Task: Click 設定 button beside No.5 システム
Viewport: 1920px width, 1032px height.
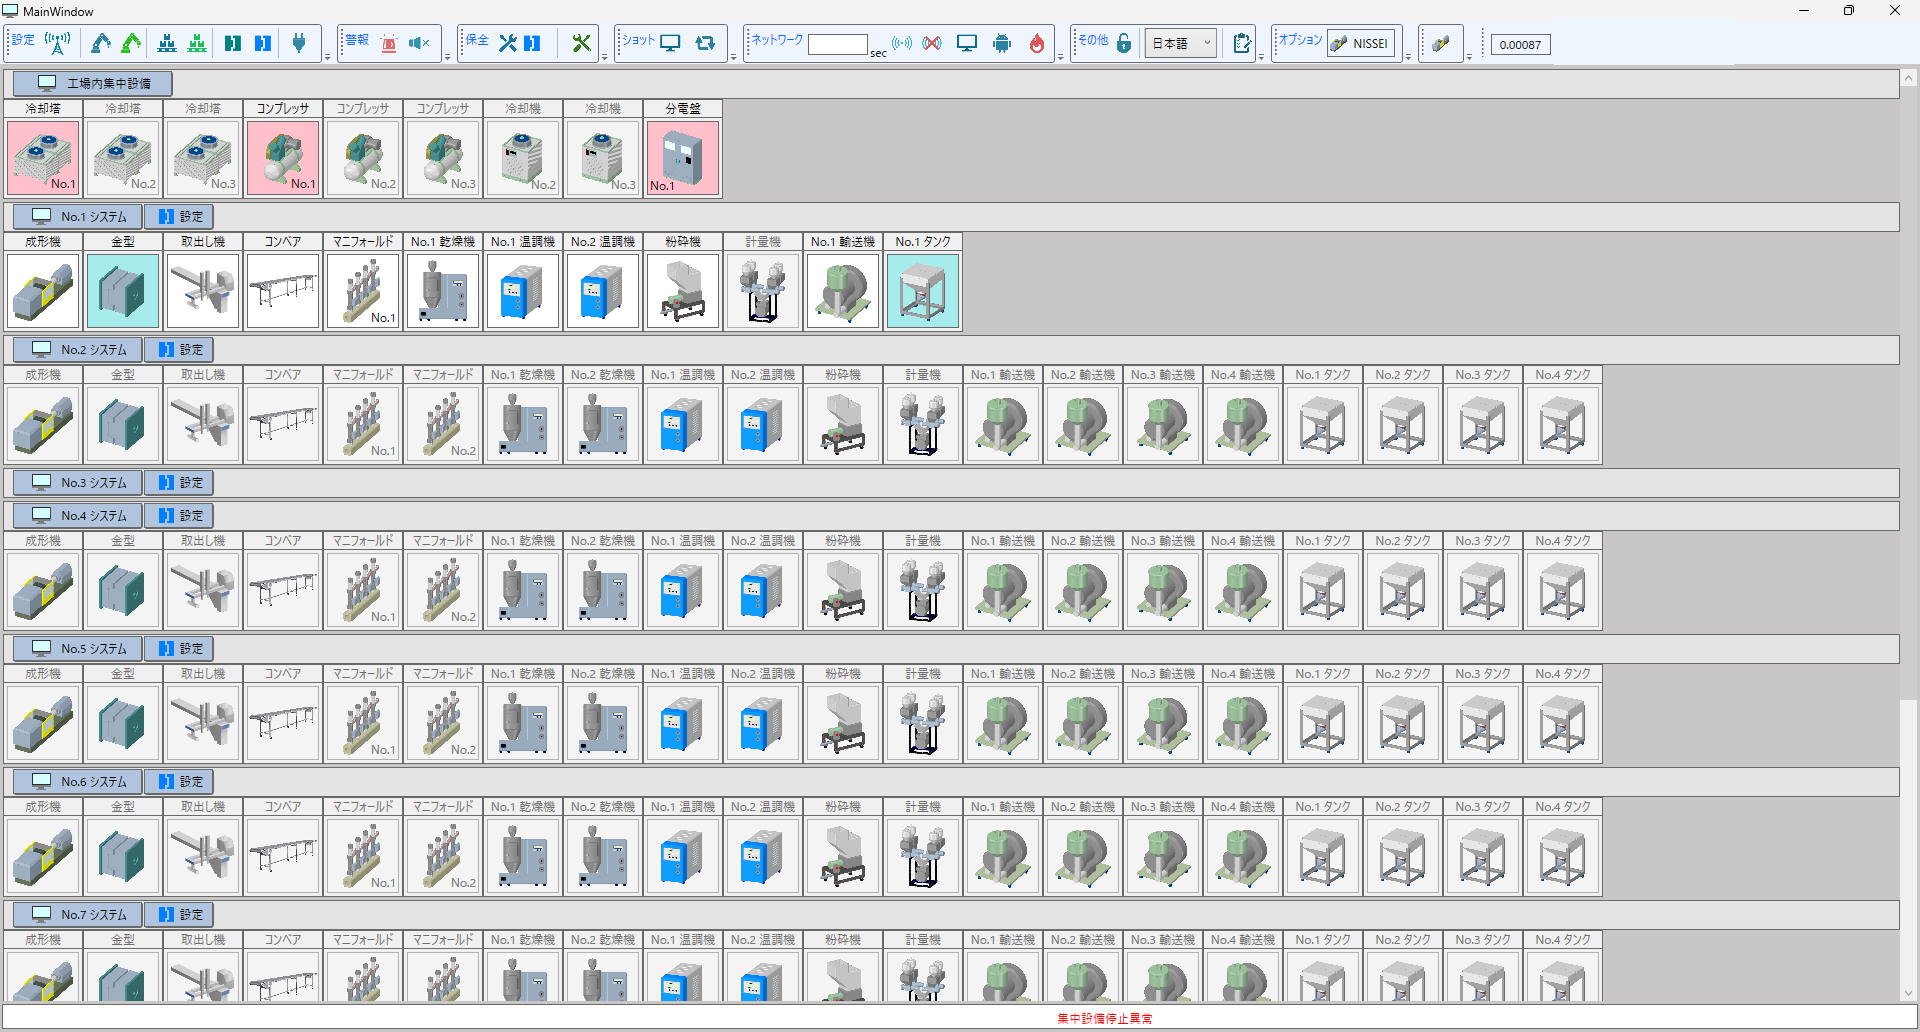Action: (x=179, y=648)
